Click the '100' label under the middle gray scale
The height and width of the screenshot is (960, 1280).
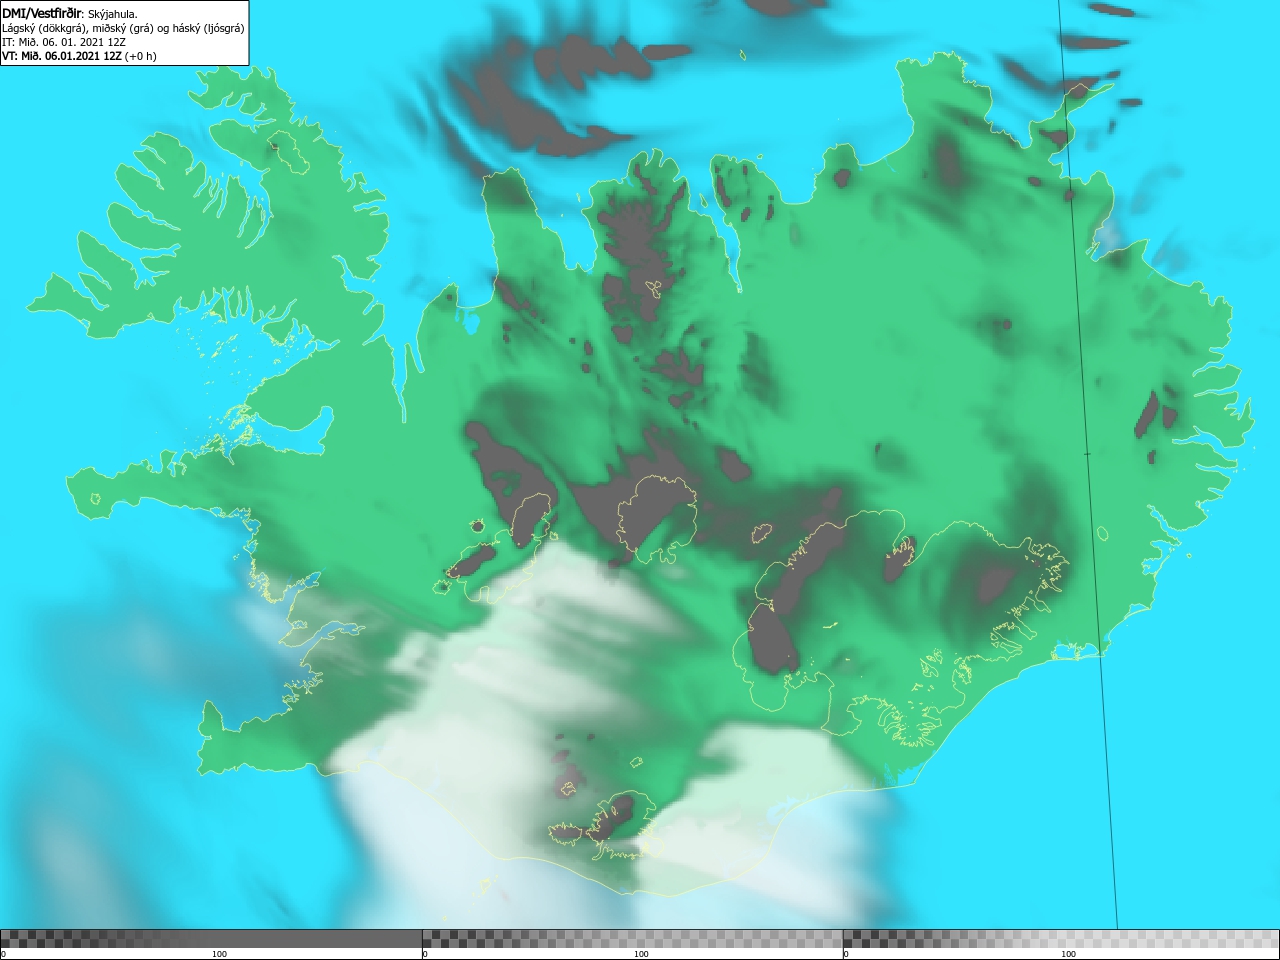click(641, 954)
